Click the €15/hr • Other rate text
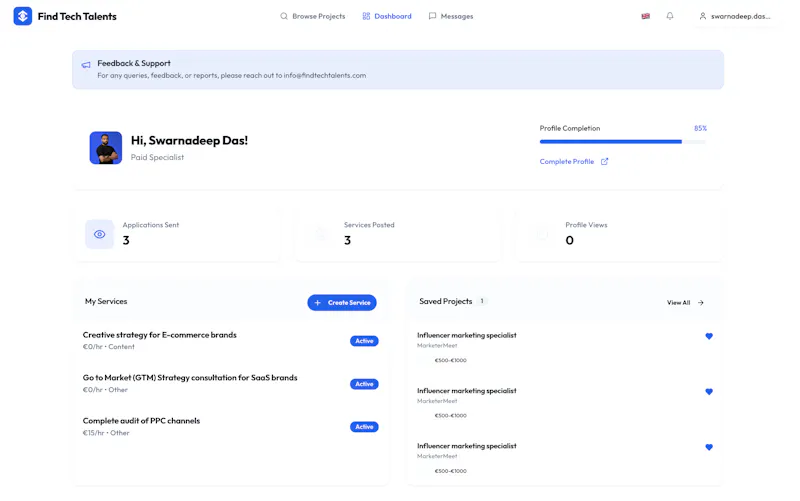The width and height of the screenshot is (800, 501). pos(106,433)
